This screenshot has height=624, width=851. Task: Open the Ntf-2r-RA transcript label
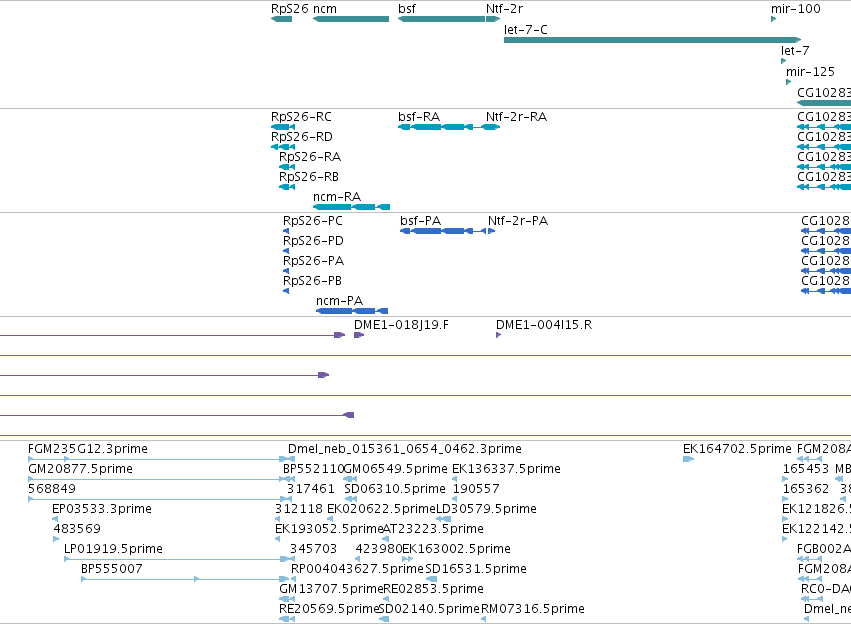tap(516, 117)
